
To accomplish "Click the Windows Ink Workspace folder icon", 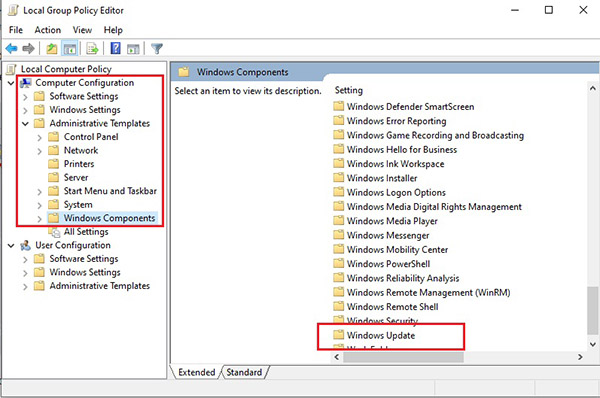I will pyautogui.click(x=338, y=164).
